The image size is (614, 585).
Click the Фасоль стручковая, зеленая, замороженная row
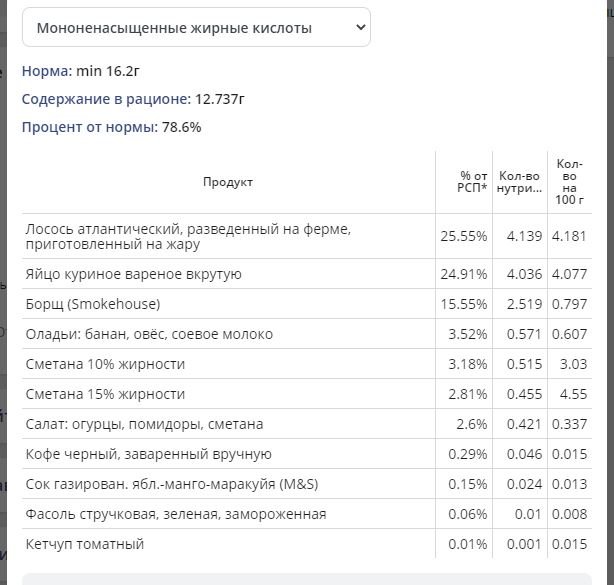[x=307, y=514]
